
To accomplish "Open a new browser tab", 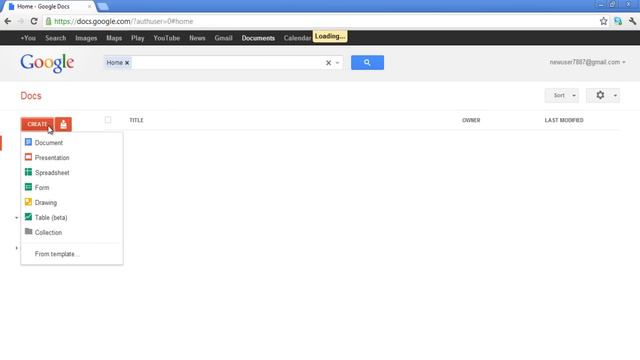I will pyautogui.click(x=103, y=7).
